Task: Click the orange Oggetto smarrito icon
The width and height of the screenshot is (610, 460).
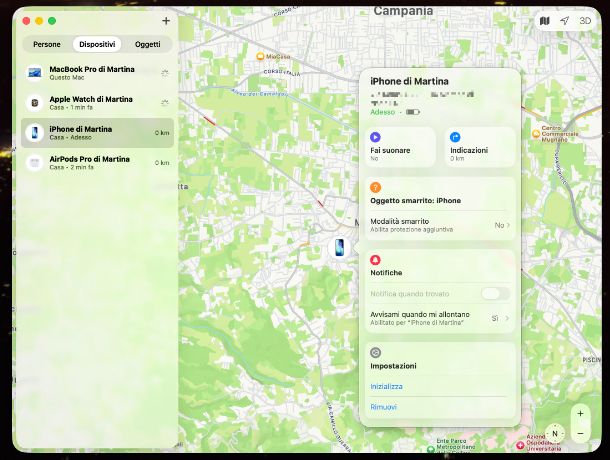Action: pos(375,187)
